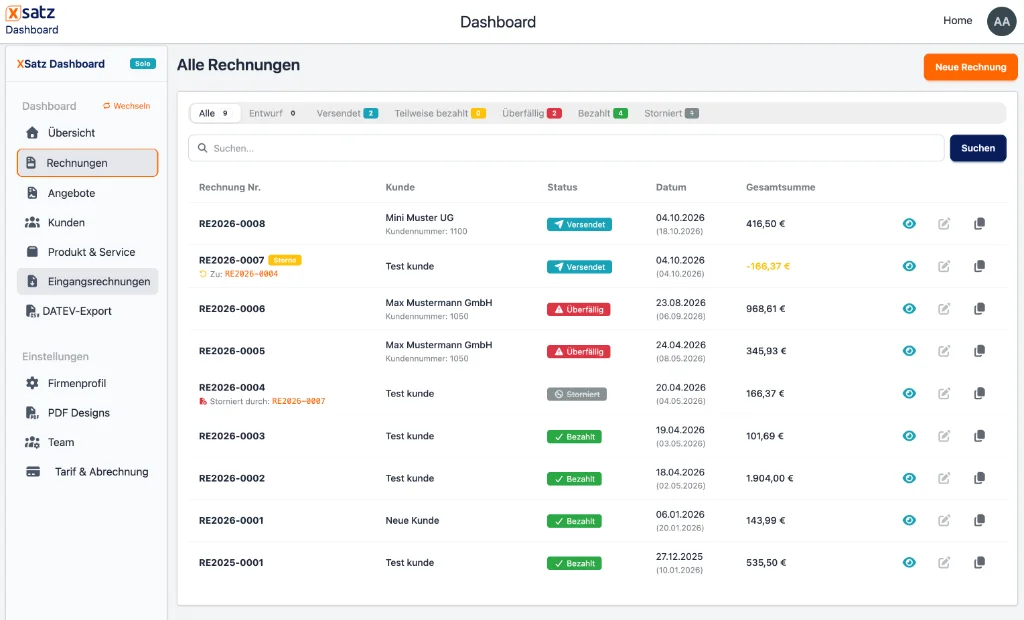
Task: View invoice RE2026-0006 with the eye icon
Action: coord(909,308)
